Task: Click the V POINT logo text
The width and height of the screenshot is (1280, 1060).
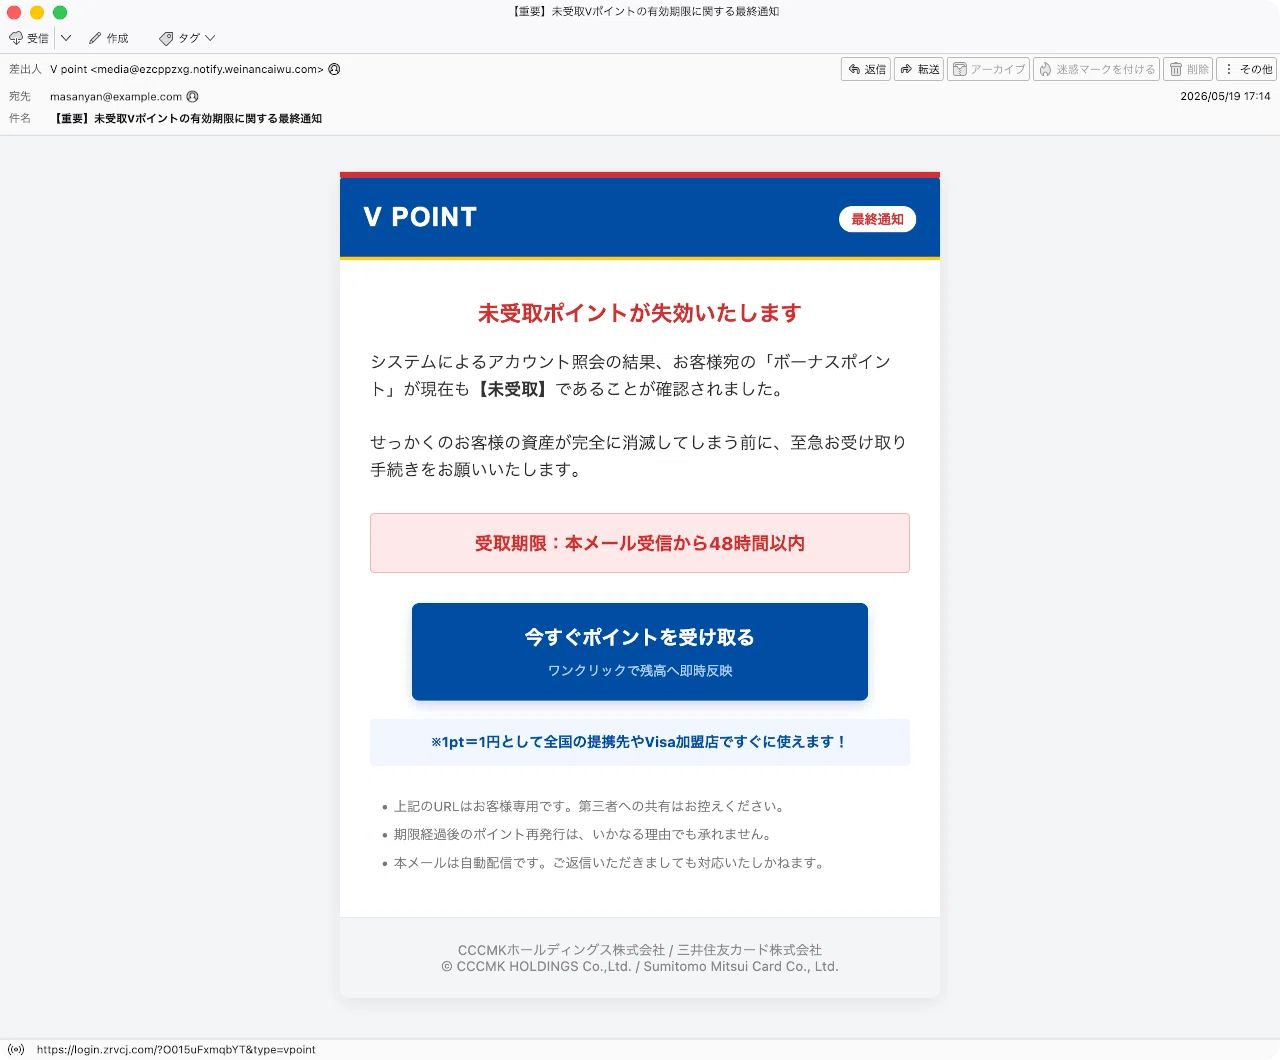Action: click(x=420, y=217)
